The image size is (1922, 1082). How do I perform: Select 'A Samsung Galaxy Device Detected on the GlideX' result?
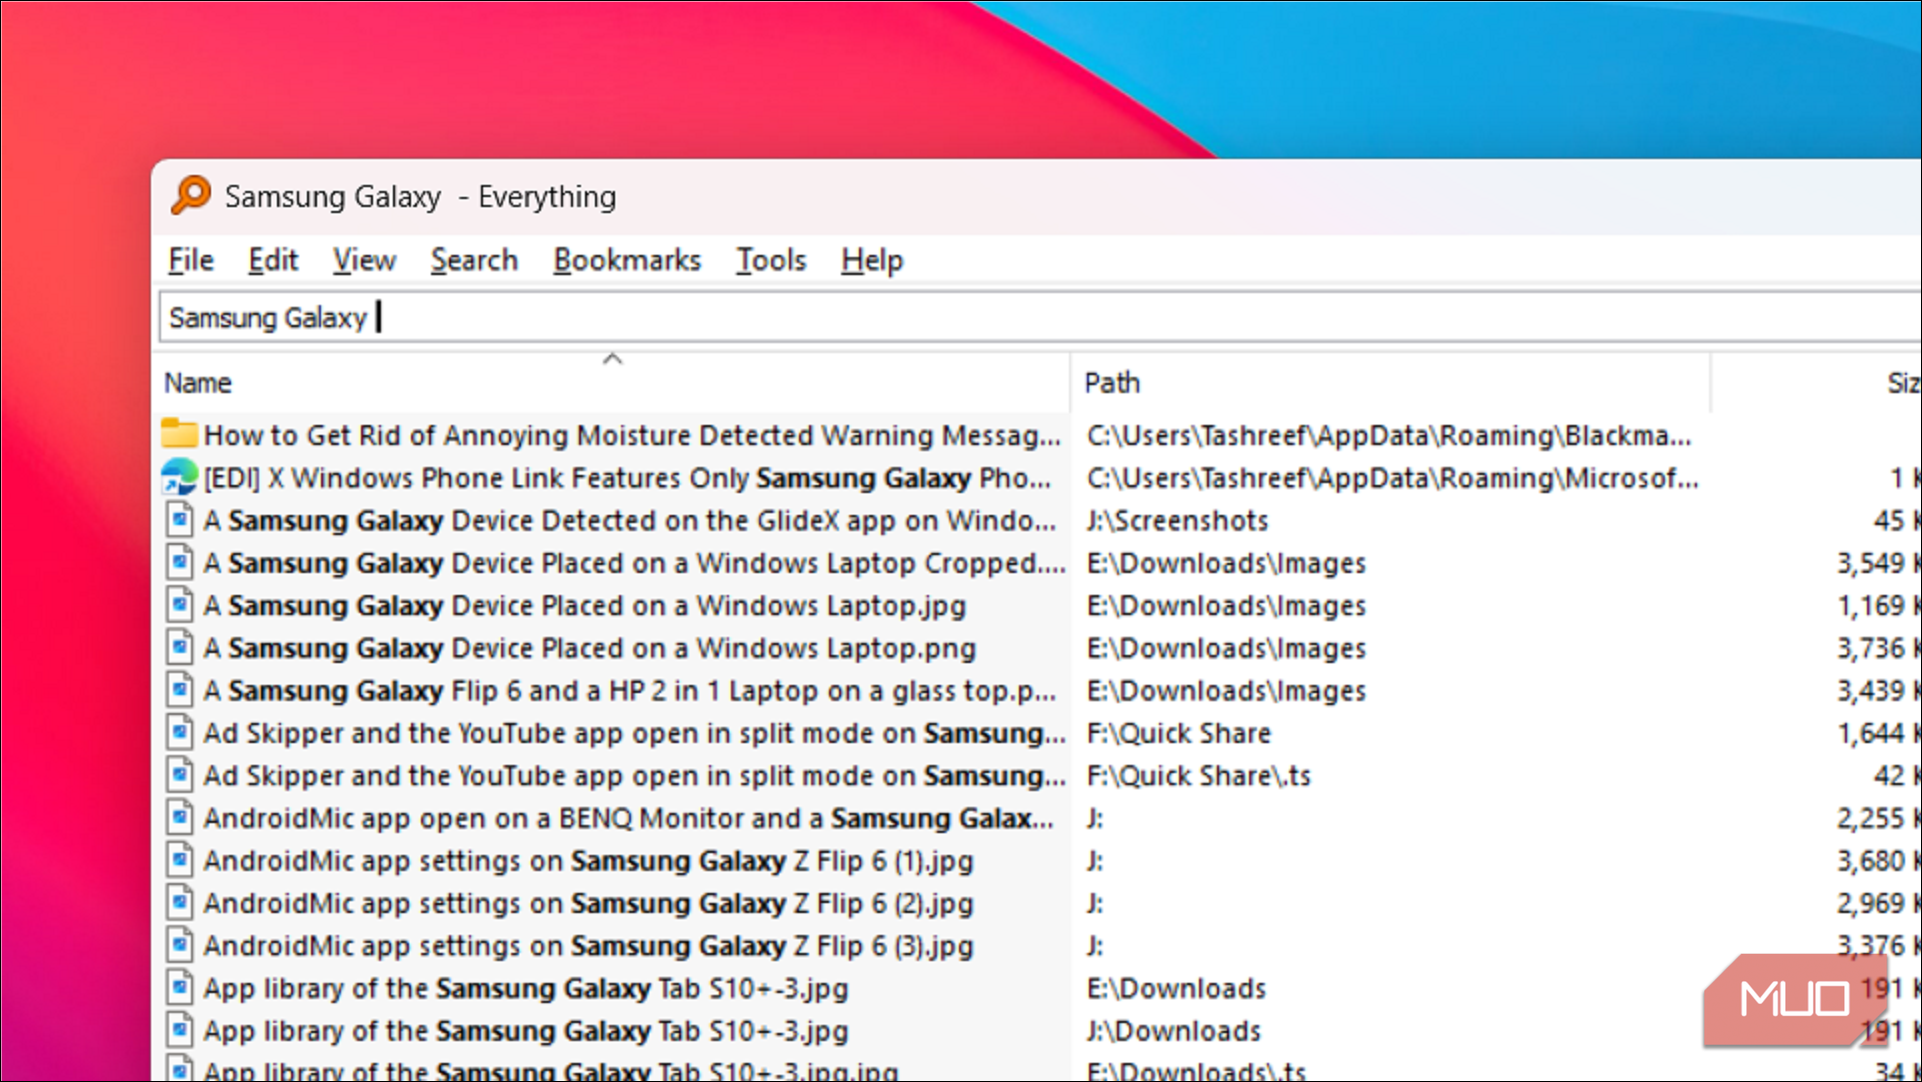point(630,520)
